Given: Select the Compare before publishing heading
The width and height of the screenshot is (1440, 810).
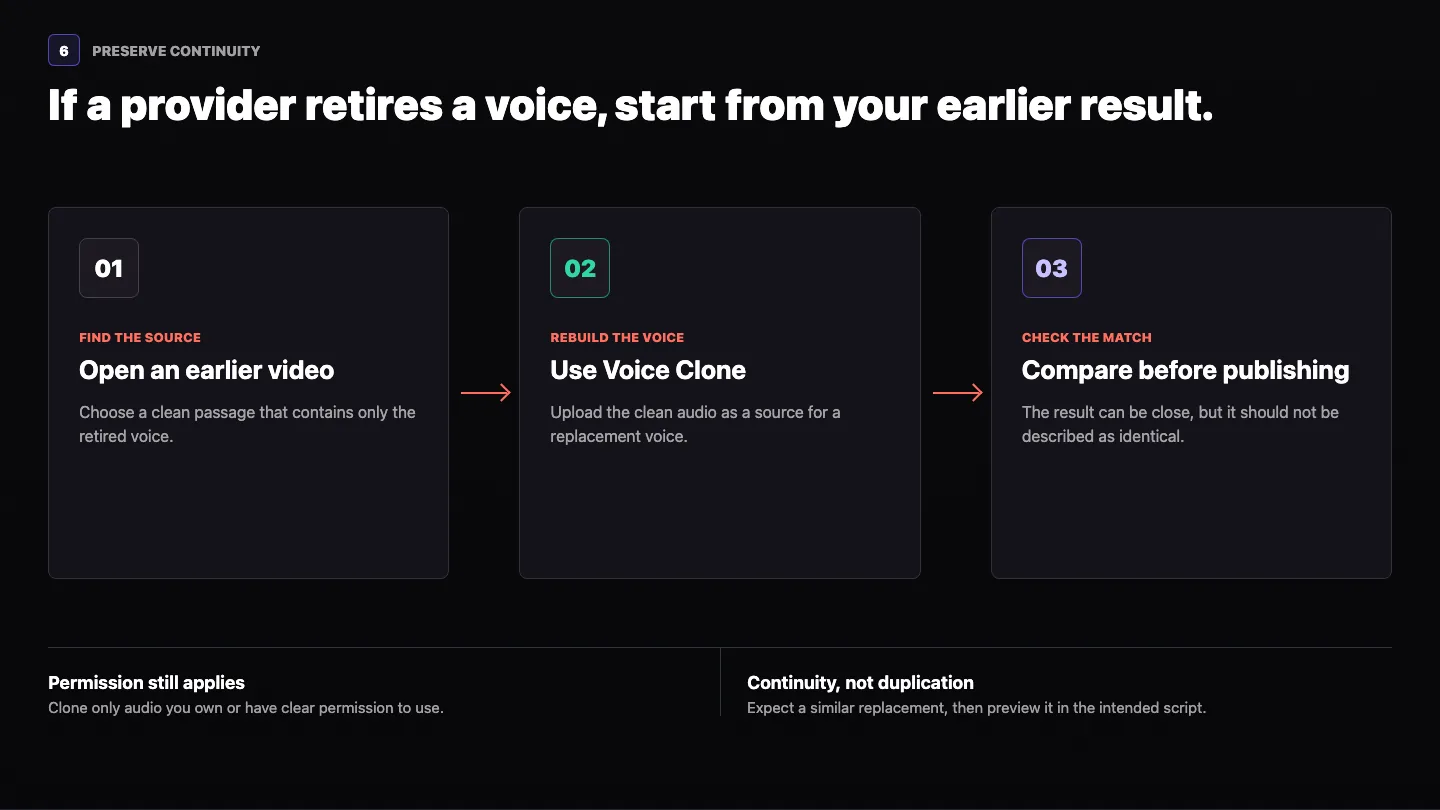Looking at the screenshot, I should [1185, 370].
